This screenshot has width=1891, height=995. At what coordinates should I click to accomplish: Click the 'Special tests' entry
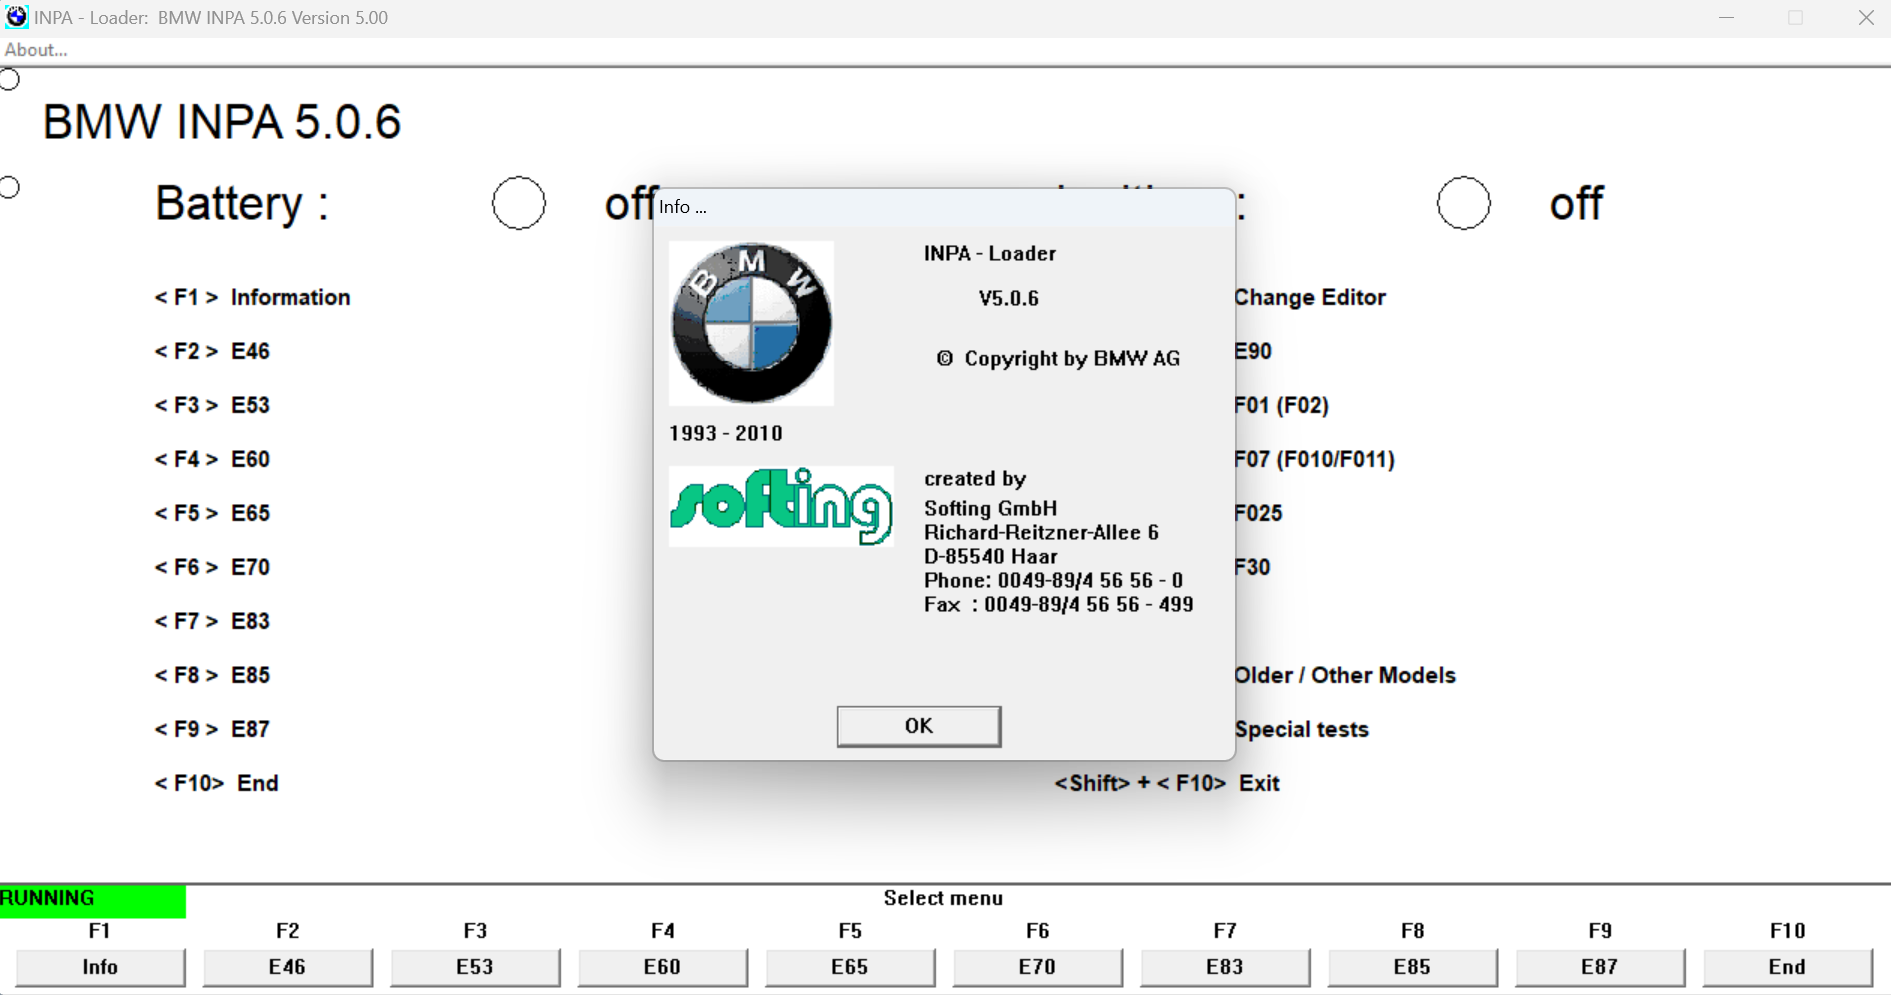click(x=1302, y=729)
